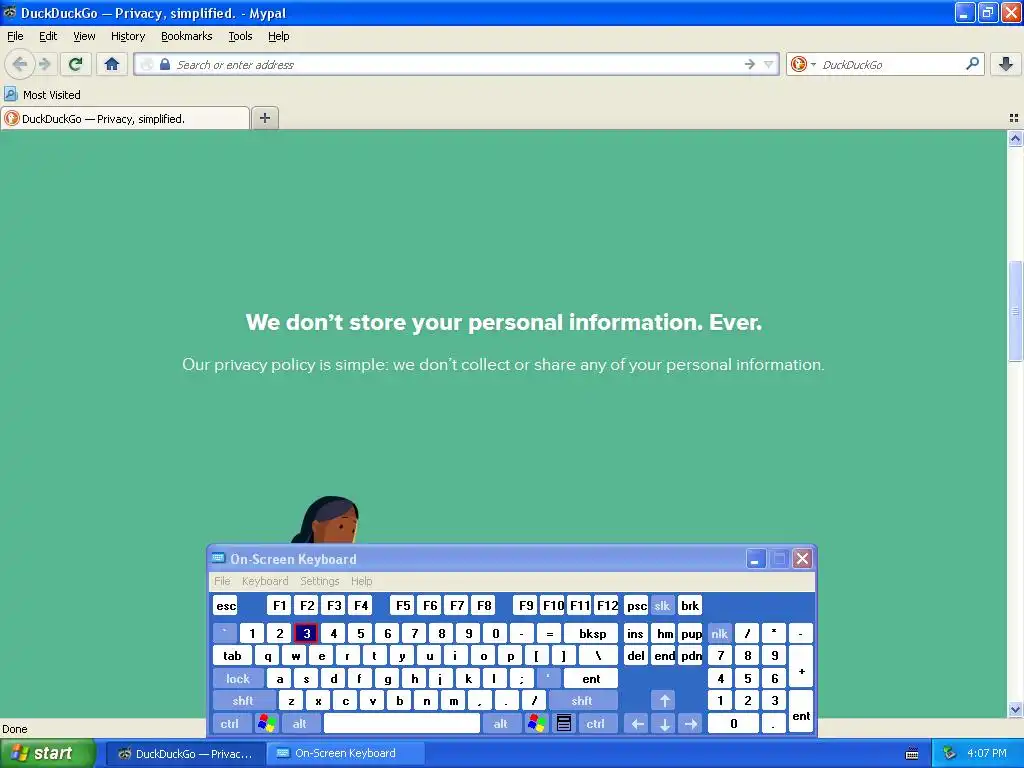Screen dimensions: 1024x768
Task: Click the browser Back arrow button
Action: tap(20, 64)
